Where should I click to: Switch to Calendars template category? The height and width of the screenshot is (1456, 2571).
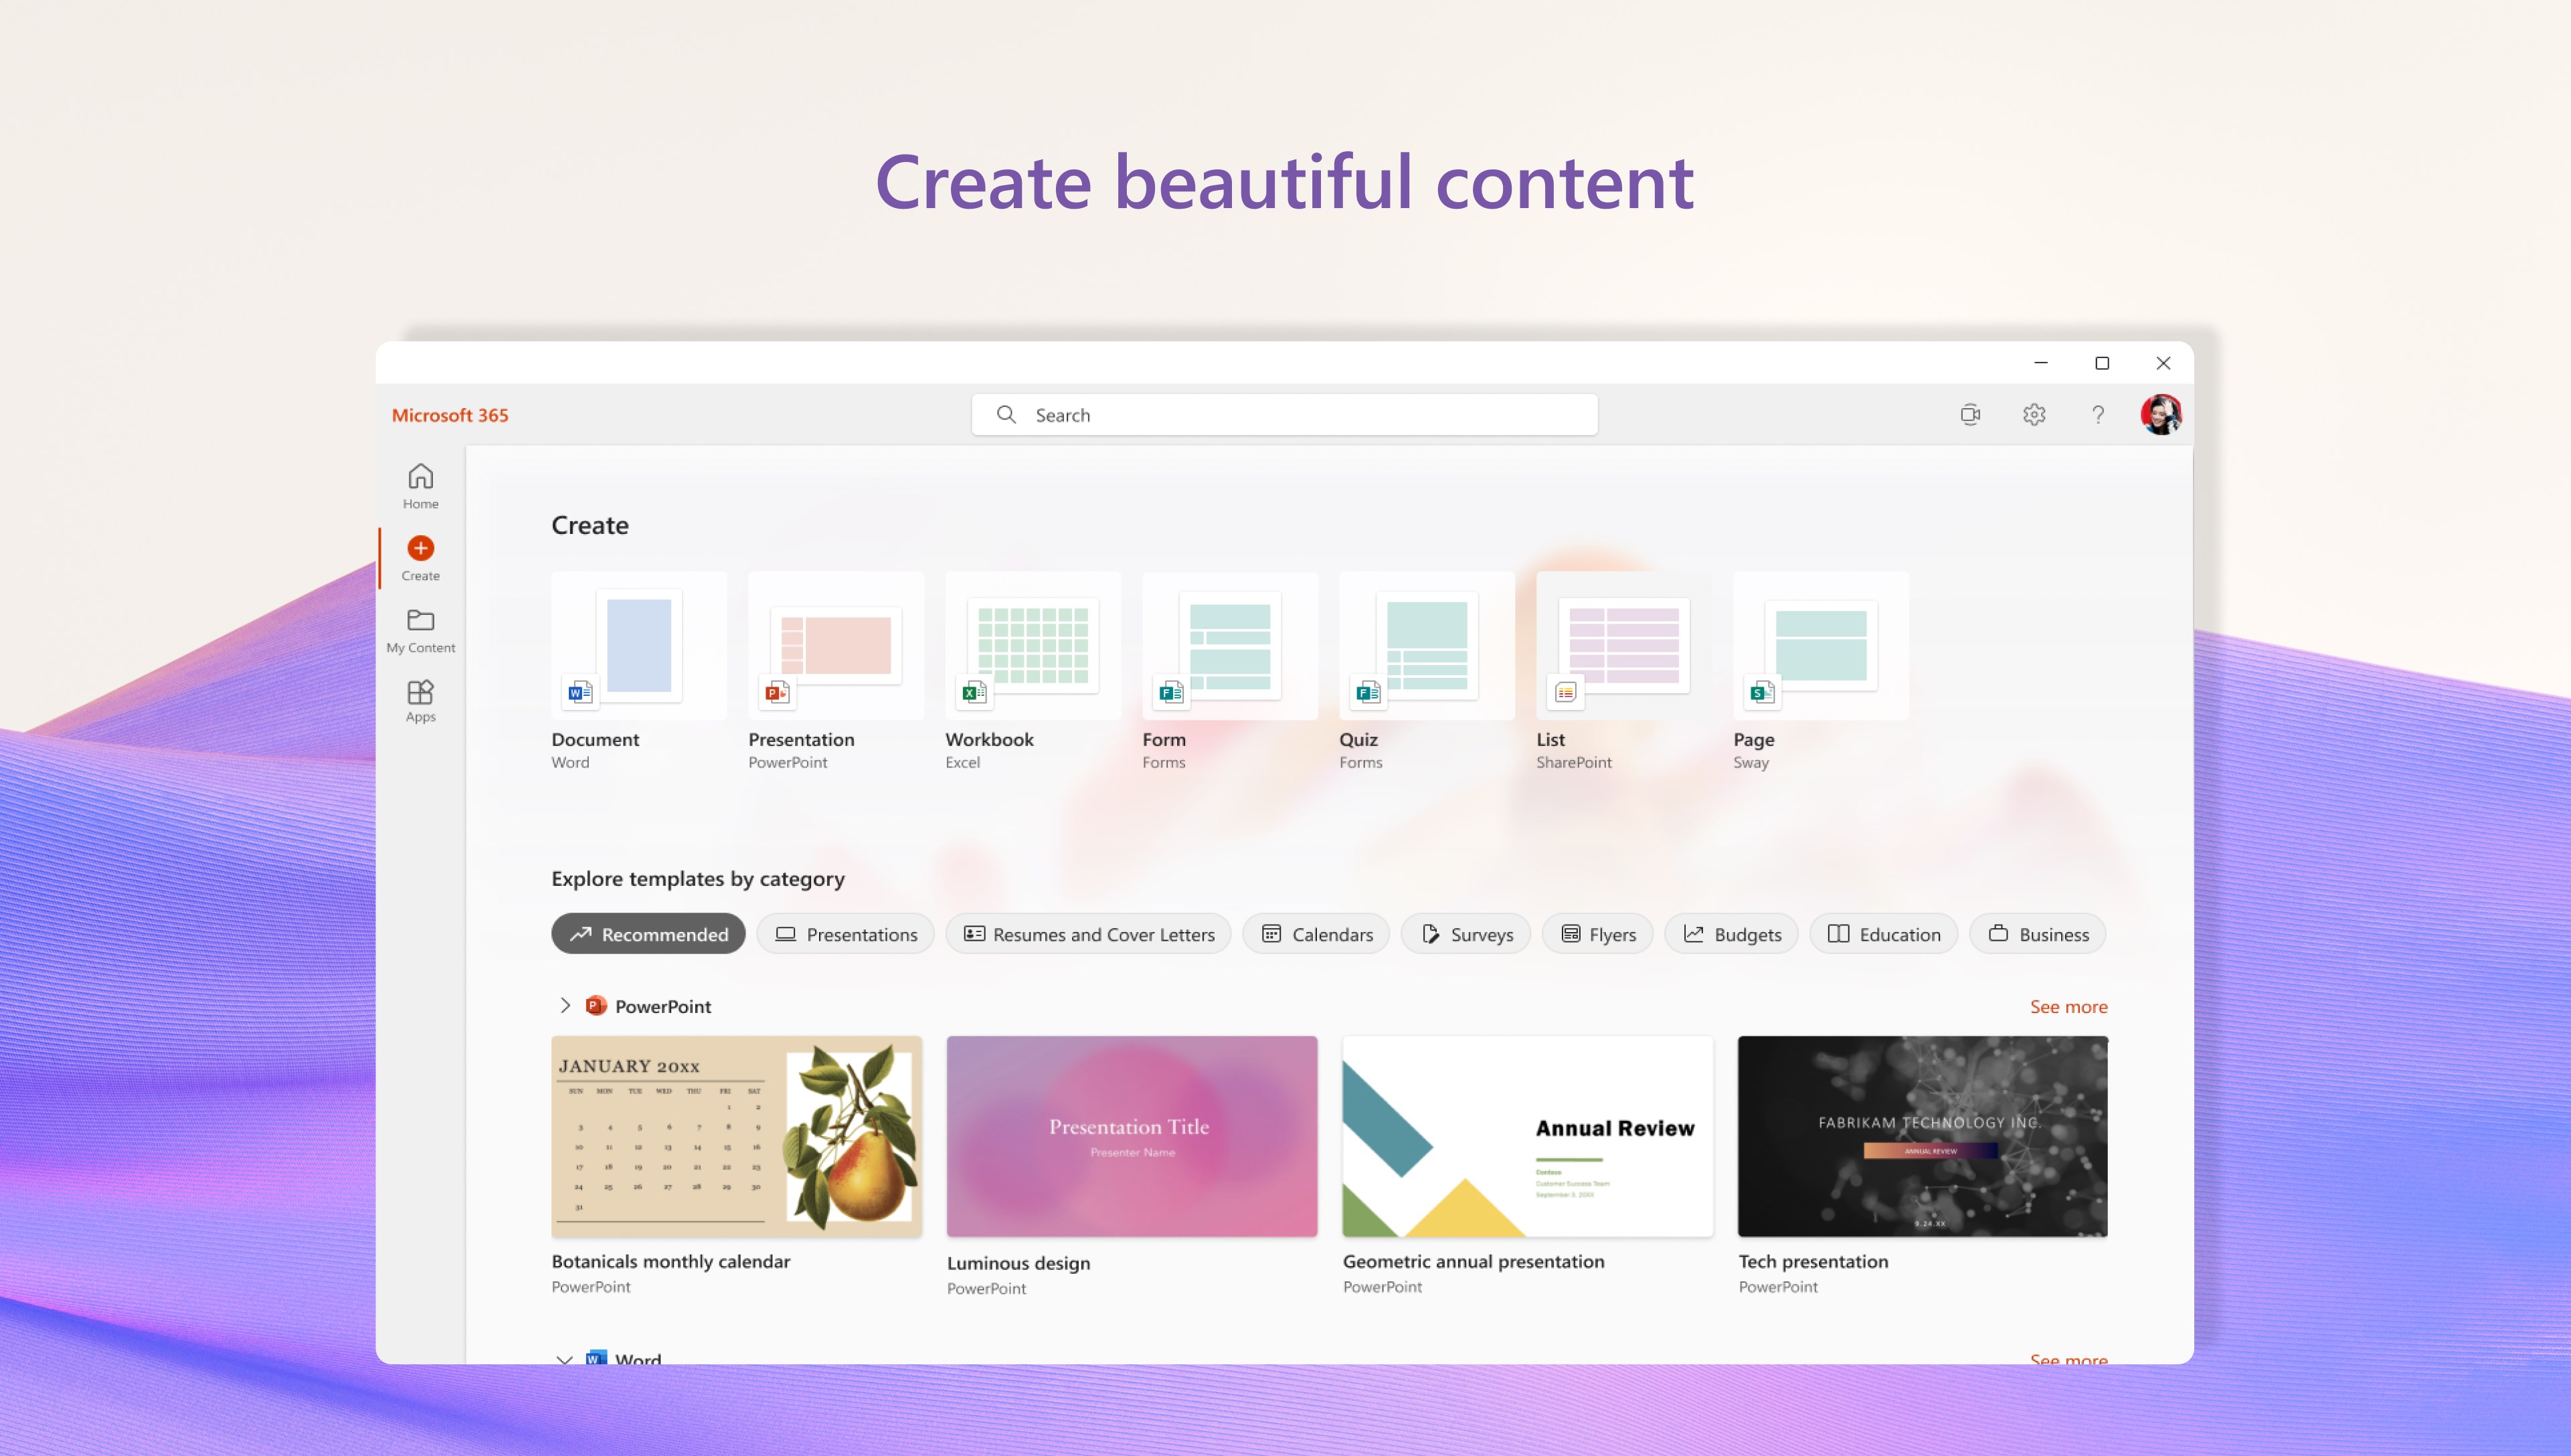coord(1316,934)
